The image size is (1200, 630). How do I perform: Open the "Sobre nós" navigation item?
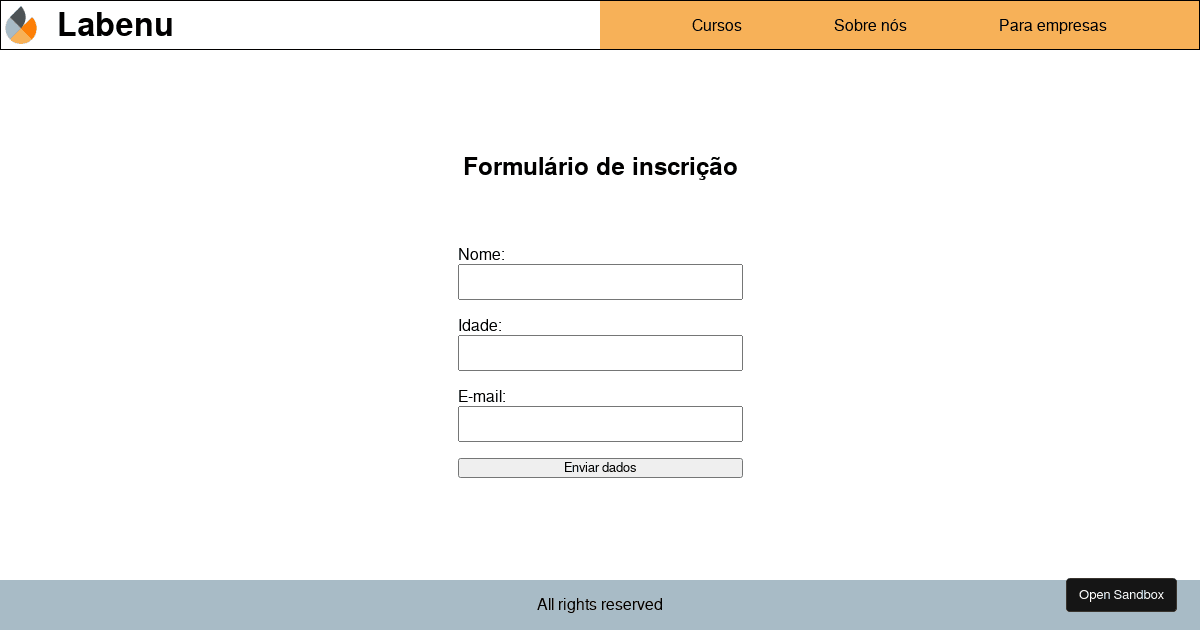[870, 26]
